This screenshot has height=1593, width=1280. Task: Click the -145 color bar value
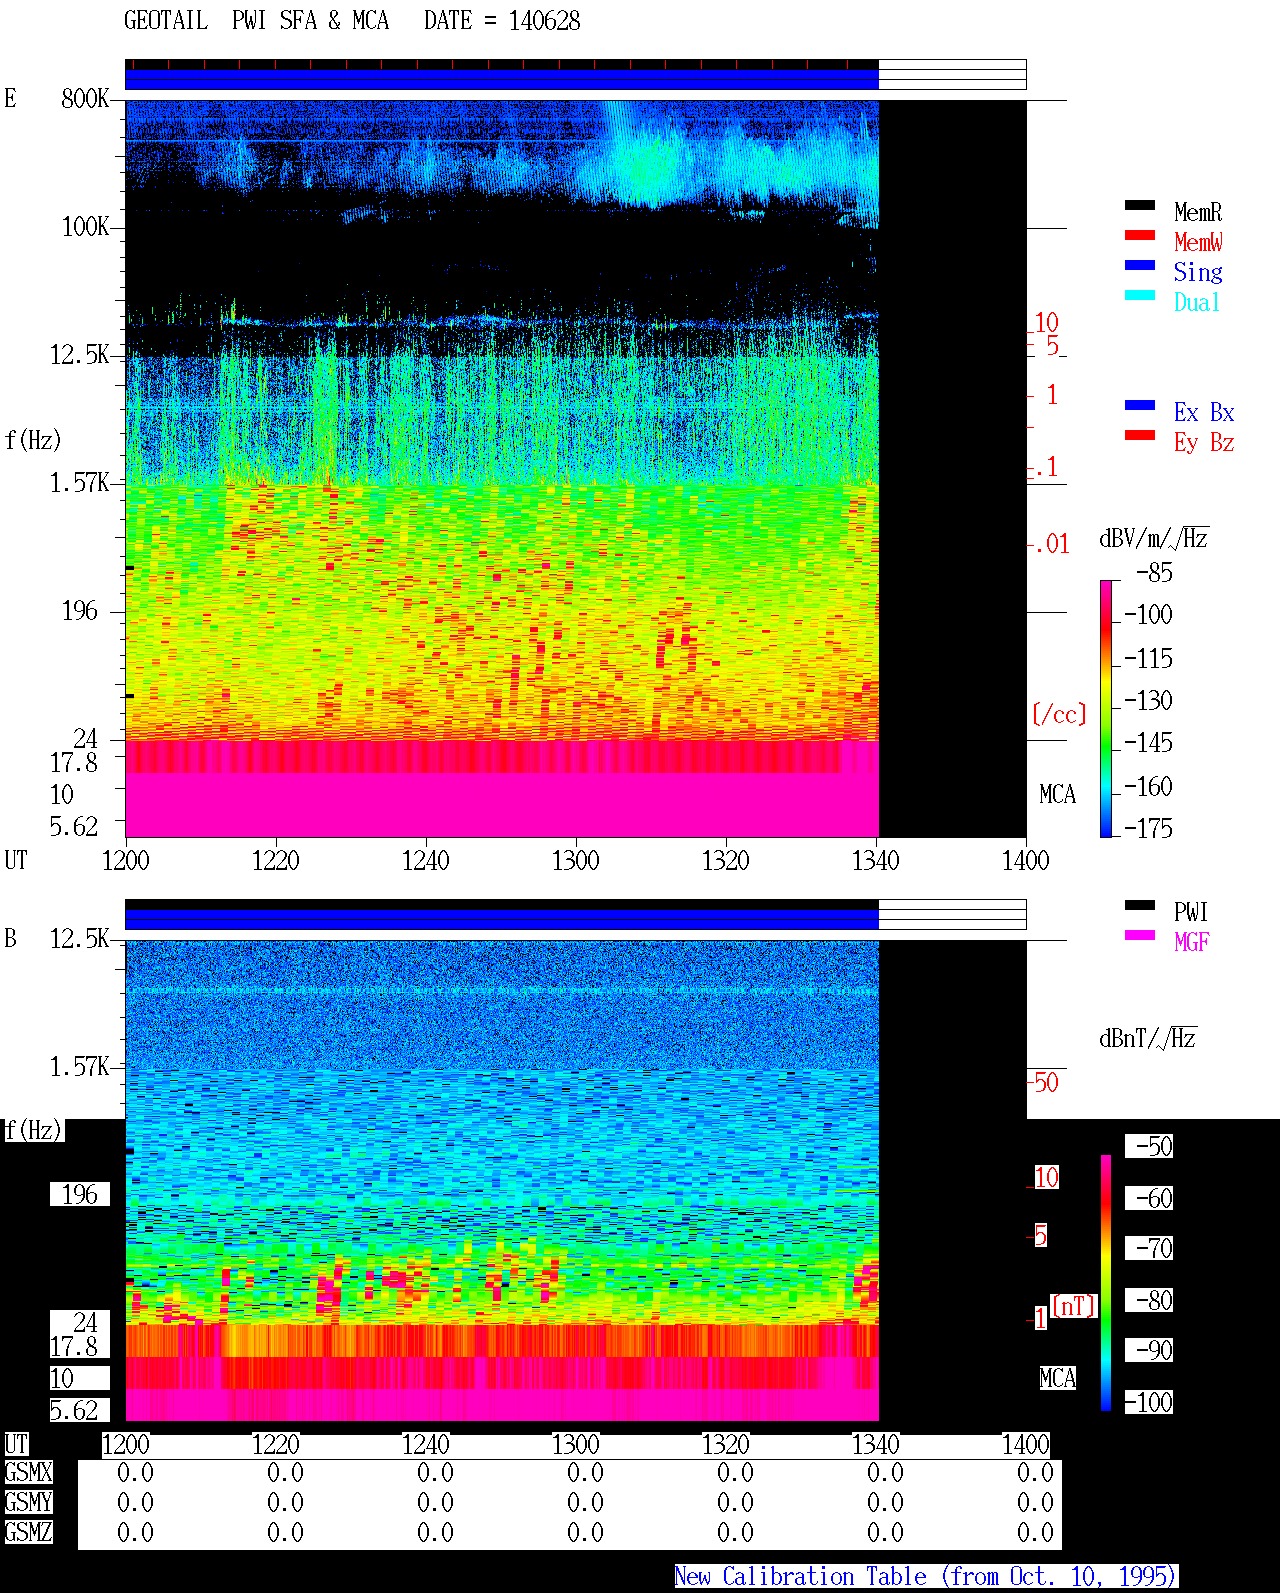(x=1148, y=743)
